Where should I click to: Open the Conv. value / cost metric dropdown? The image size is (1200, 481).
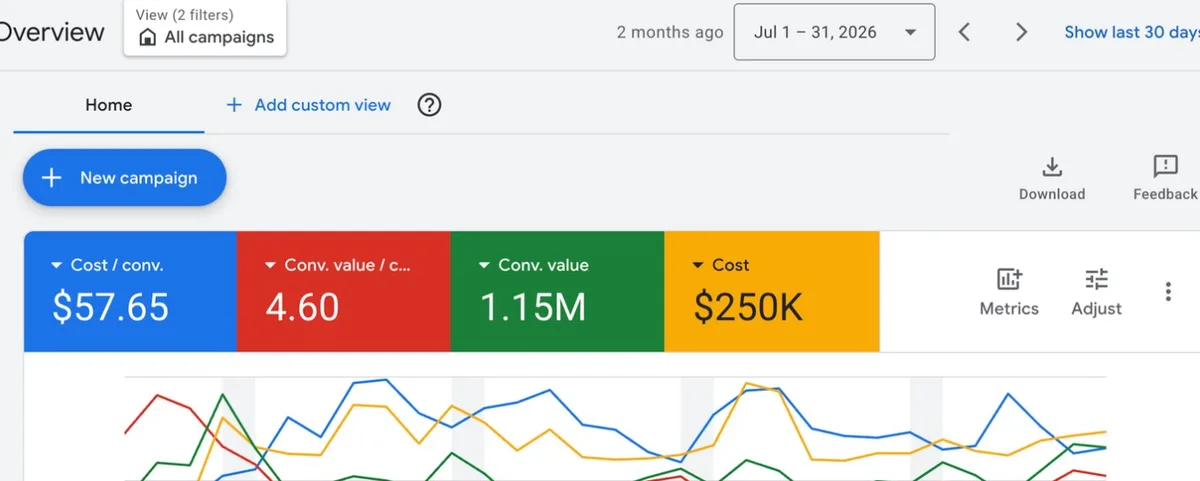coord(338,265)
